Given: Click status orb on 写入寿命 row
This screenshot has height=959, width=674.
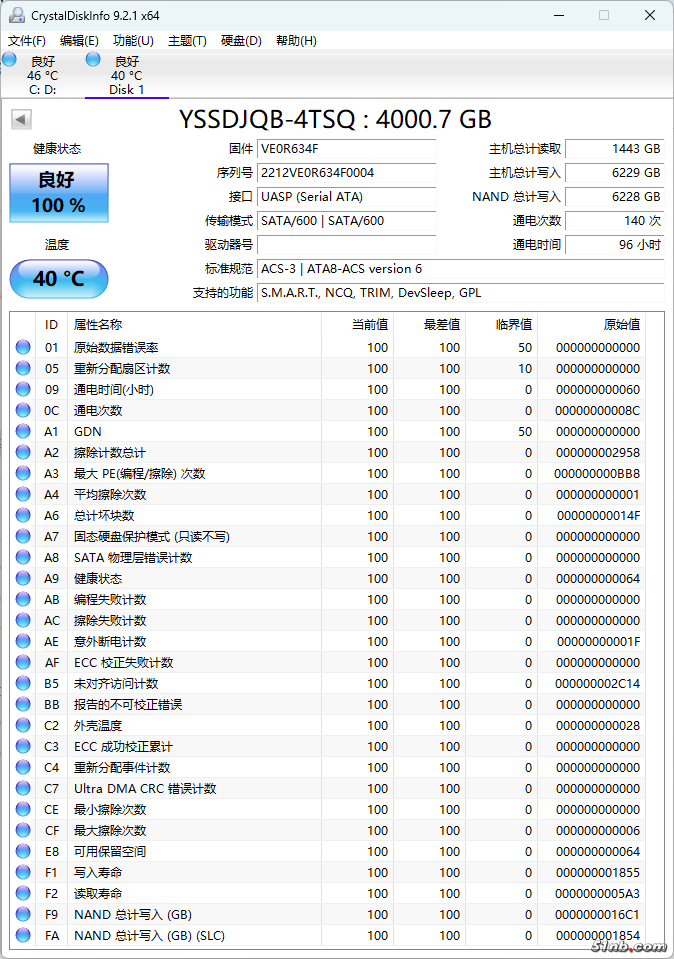Looking at the screenshot, I should coord(23,872).
